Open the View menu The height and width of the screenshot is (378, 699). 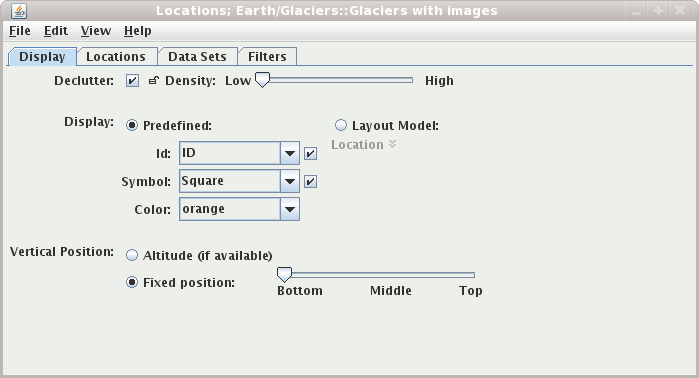pos(96,31)
